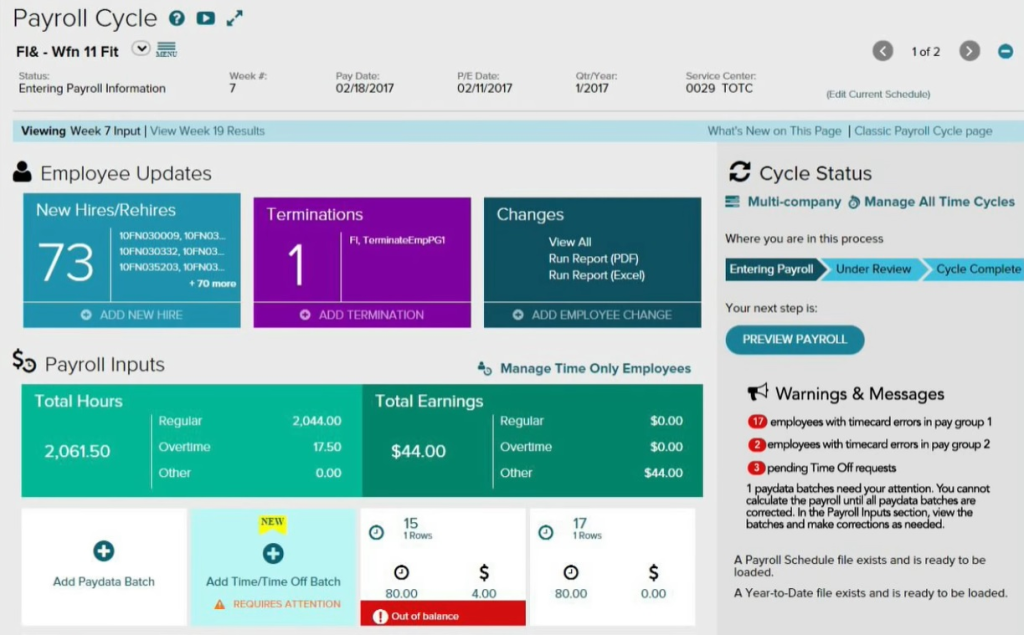Click the help question mark icon

pyautogui.click(x=177, y=19)
